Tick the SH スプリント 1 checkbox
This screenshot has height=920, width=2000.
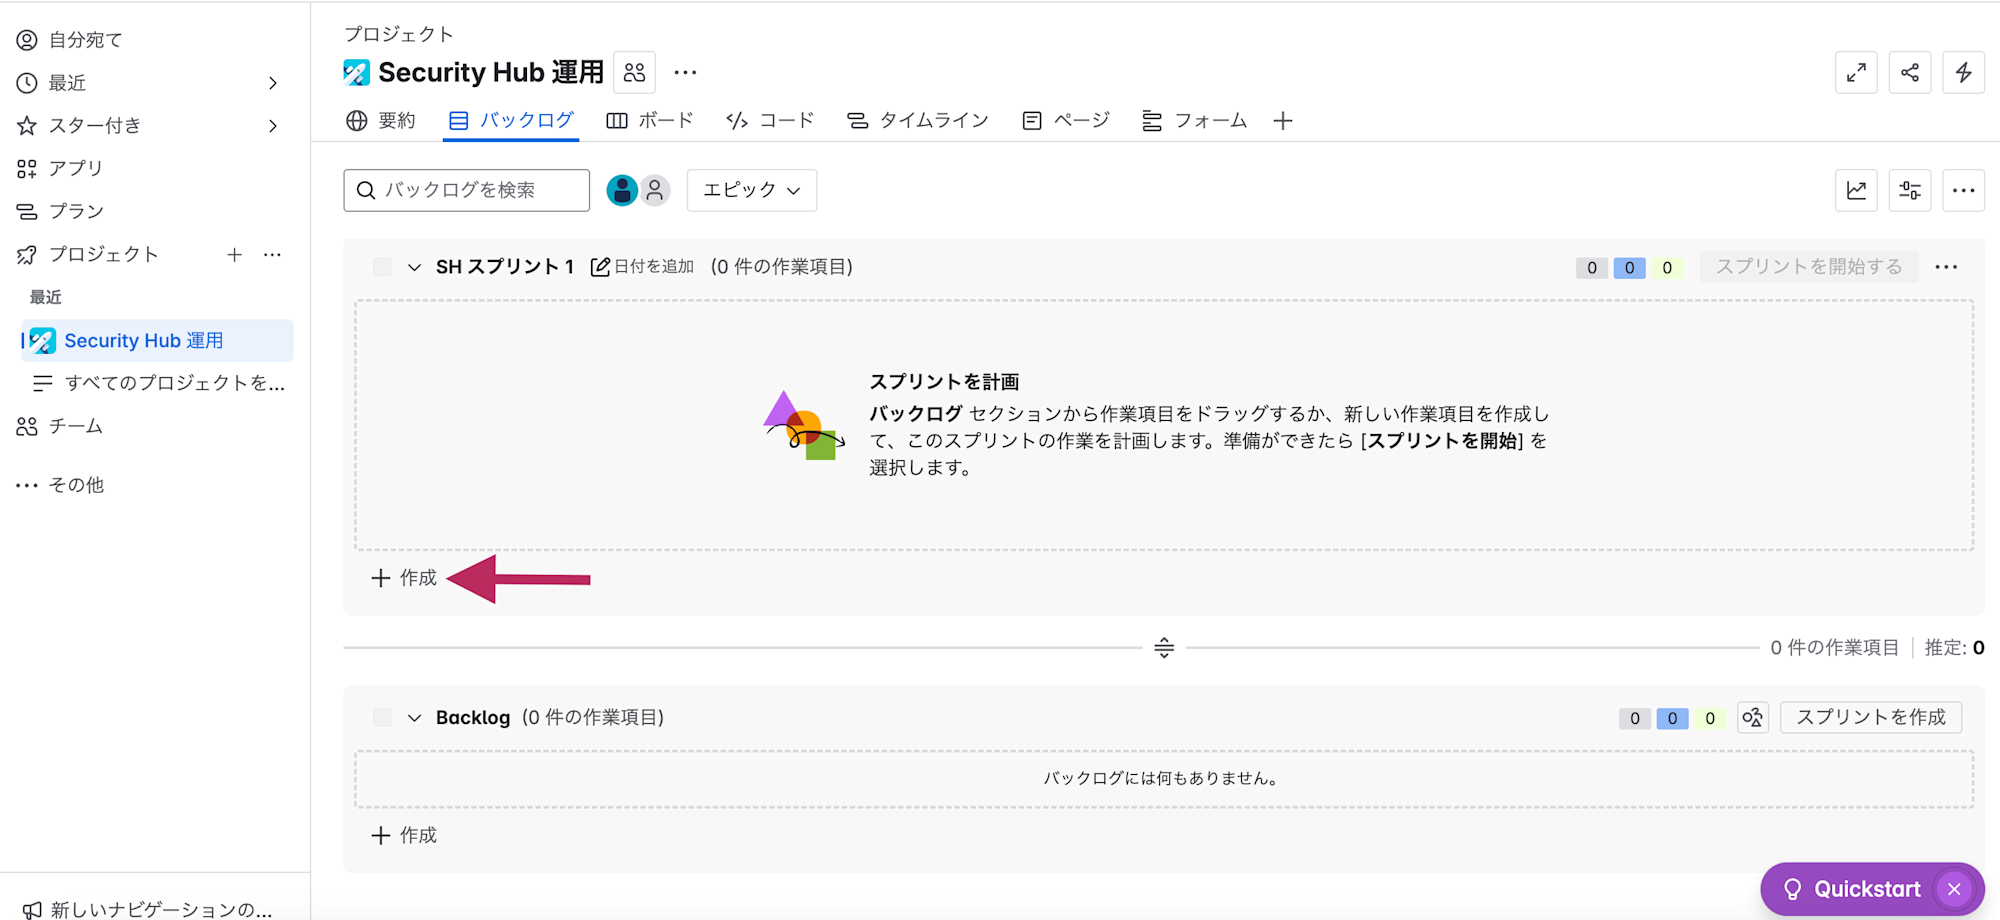coord(382,267)
